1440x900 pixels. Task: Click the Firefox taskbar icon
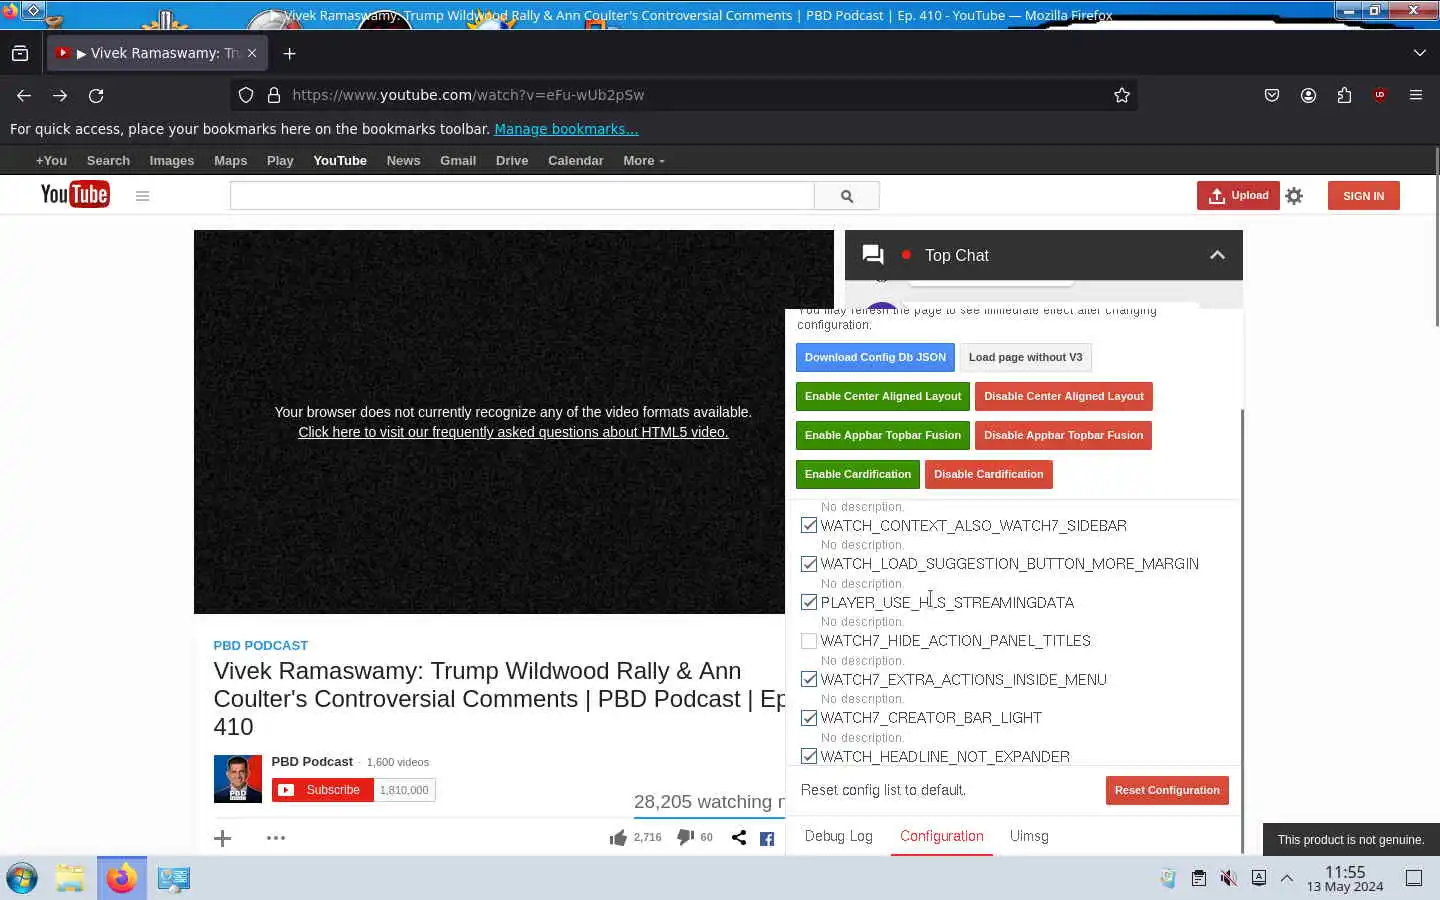(122, 878)
